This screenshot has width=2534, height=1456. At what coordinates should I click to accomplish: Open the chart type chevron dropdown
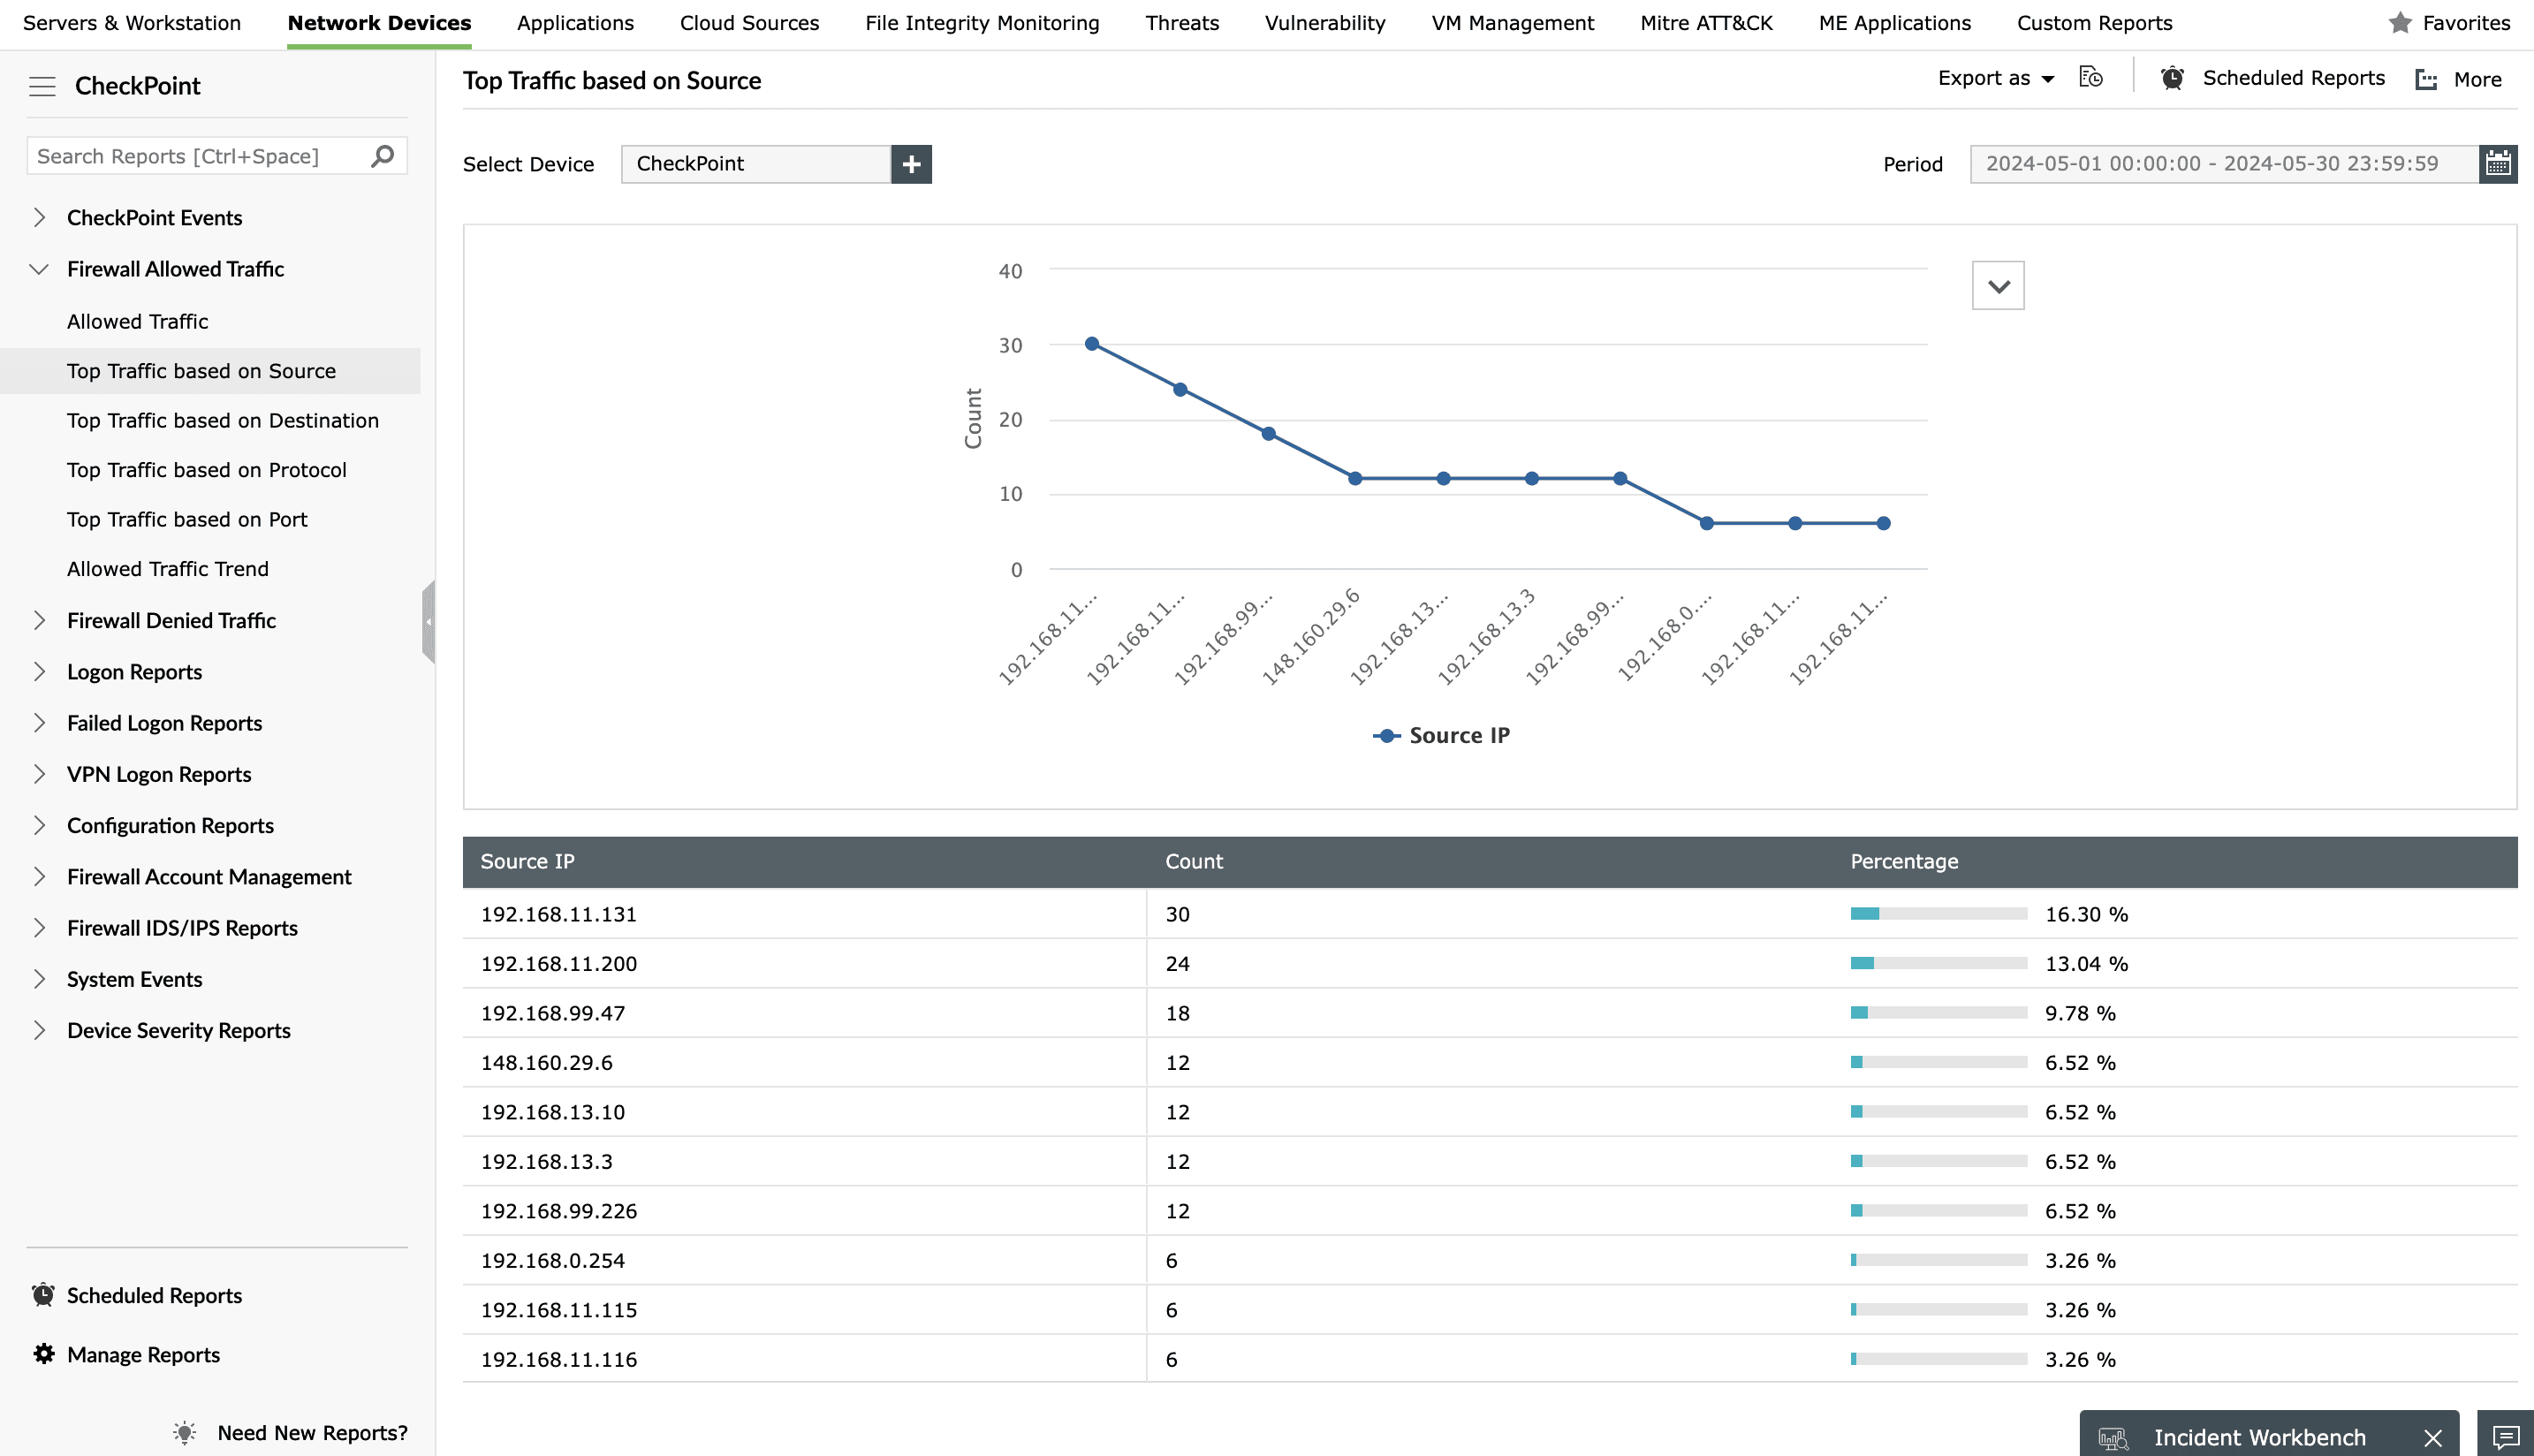1998,286
